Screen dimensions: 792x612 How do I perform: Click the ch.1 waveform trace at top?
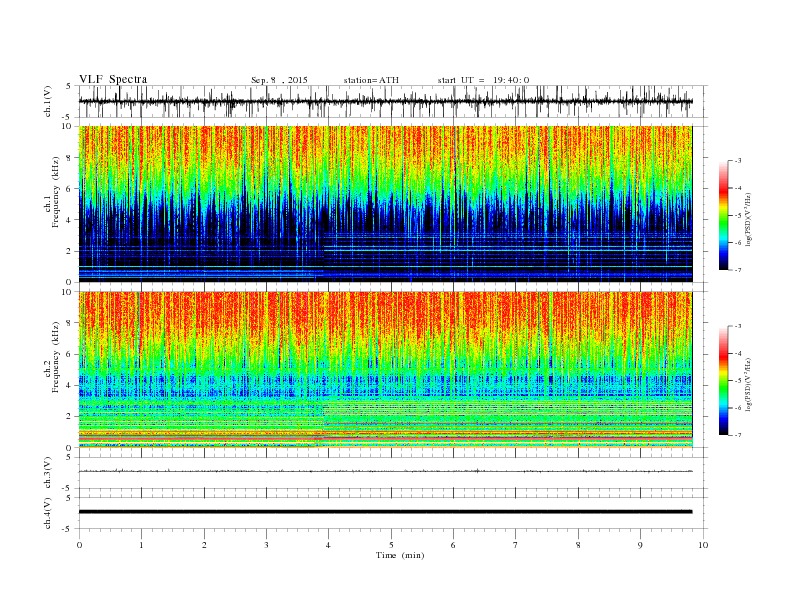tap(385, 101)
